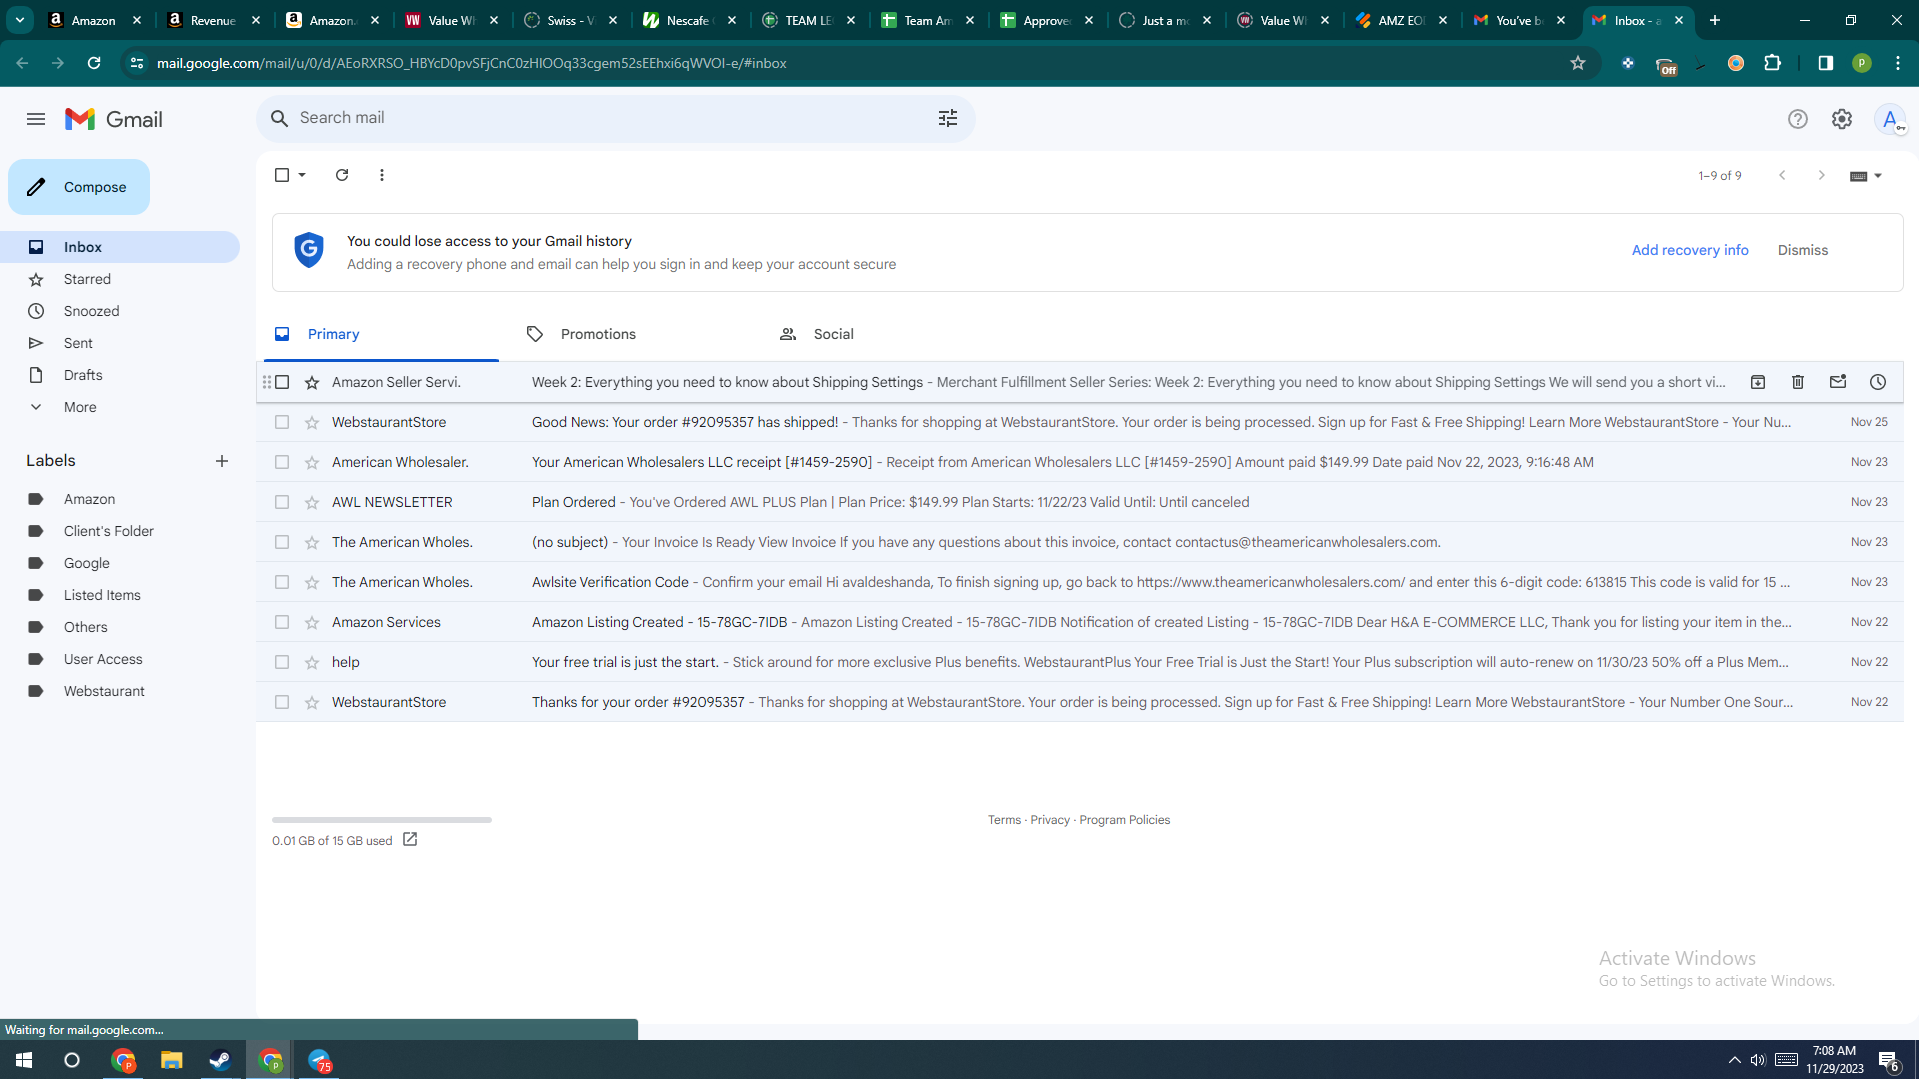1919x1079 pixels.
Task: Delete the Amazon Seller Services email
Action: (1798, 382)
